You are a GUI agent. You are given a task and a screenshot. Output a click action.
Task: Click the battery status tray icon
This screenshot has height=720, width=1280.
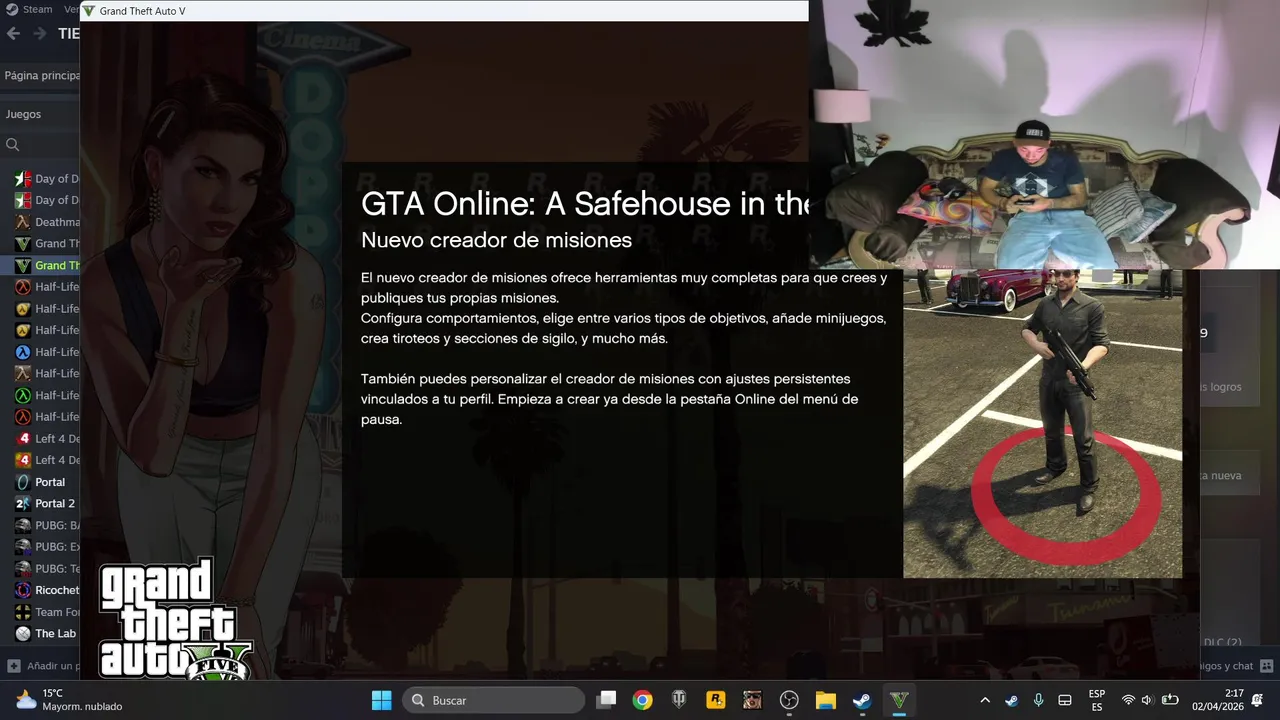tap(1169, 700)
